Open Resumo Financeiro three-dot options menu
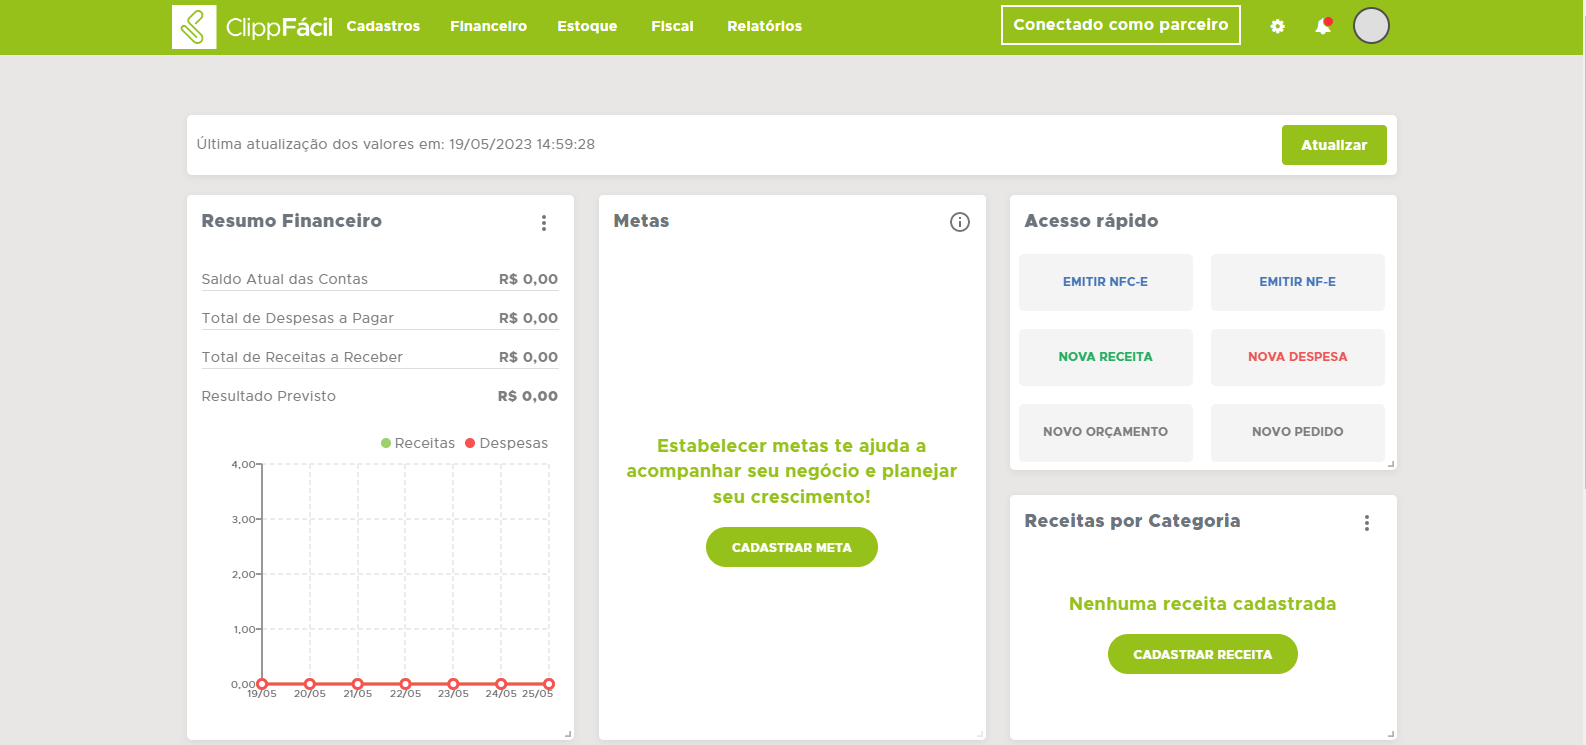This screenshot has height=745, width=1586. (544, 223)
